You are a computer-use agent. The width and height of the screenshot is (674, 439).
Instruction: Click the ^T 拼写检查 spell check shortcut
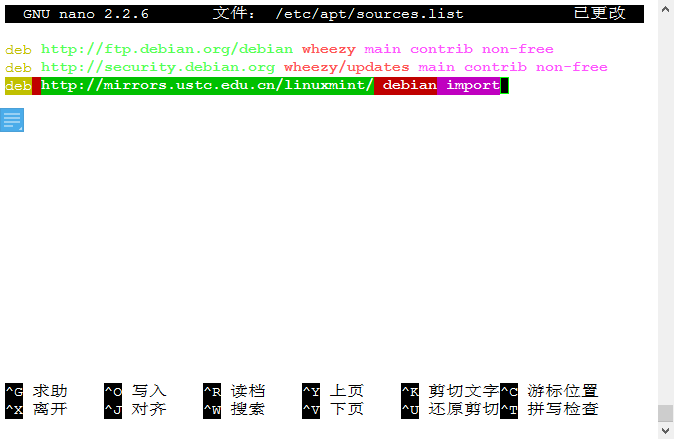549,409
